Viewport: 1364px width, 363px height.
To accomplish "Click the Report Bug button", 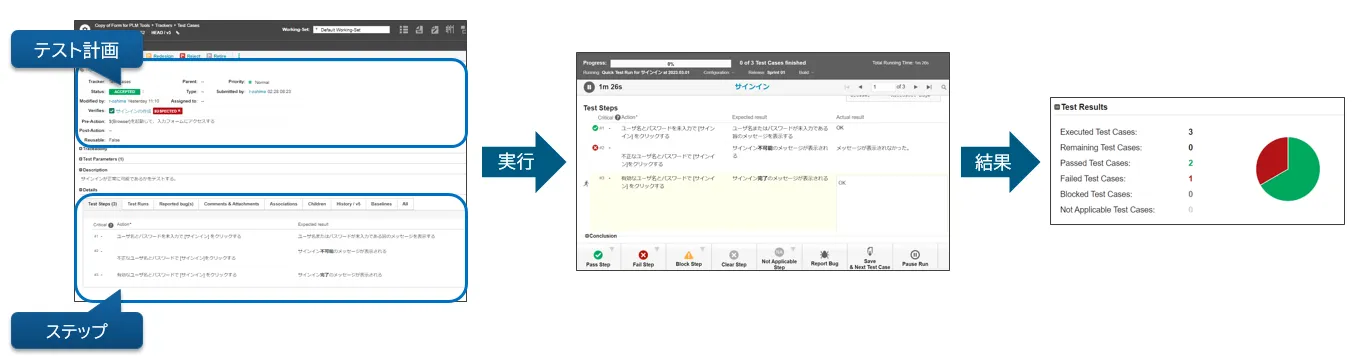I will click(x=824, y=258).
